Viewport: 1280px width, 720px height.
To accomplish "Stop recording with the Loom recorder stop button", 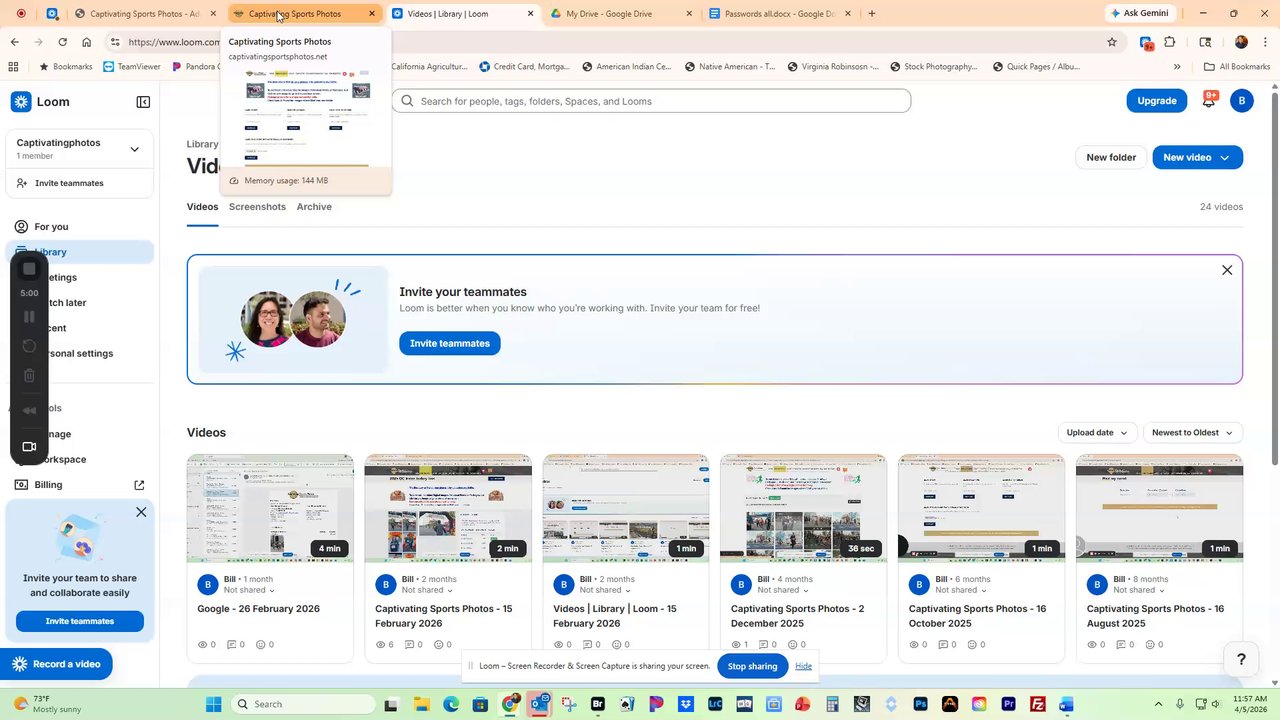I will [x=29, y=269].
